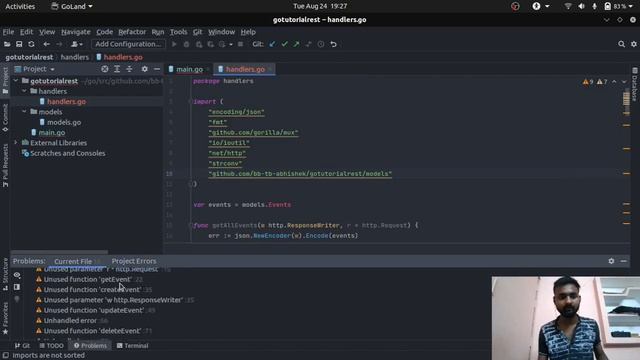Viewport: 640px width, 360px height.
Task: Switch to the Project Errors tab
Action: click(x=134, y=261)
